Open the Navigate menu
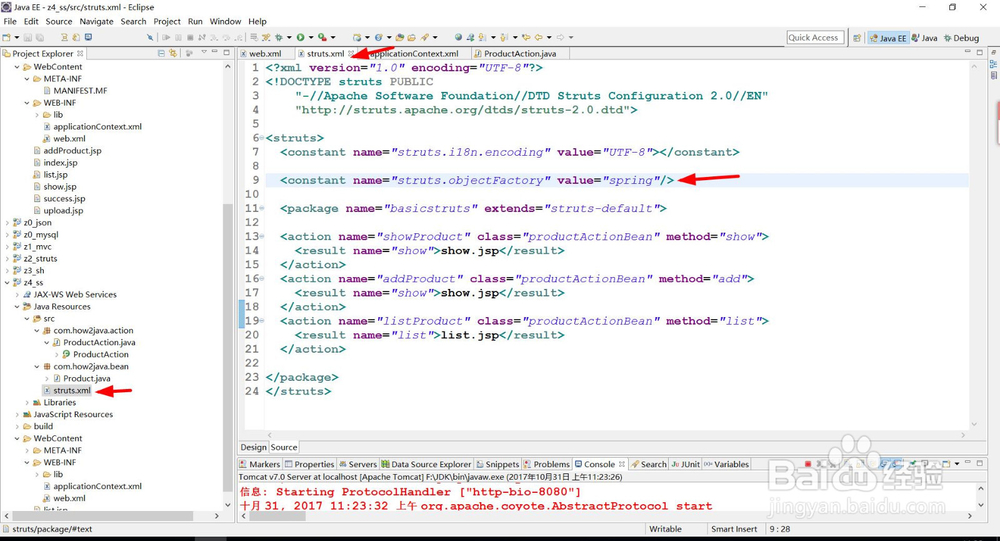The image size is (1000, 541). [x=96, y=21]
